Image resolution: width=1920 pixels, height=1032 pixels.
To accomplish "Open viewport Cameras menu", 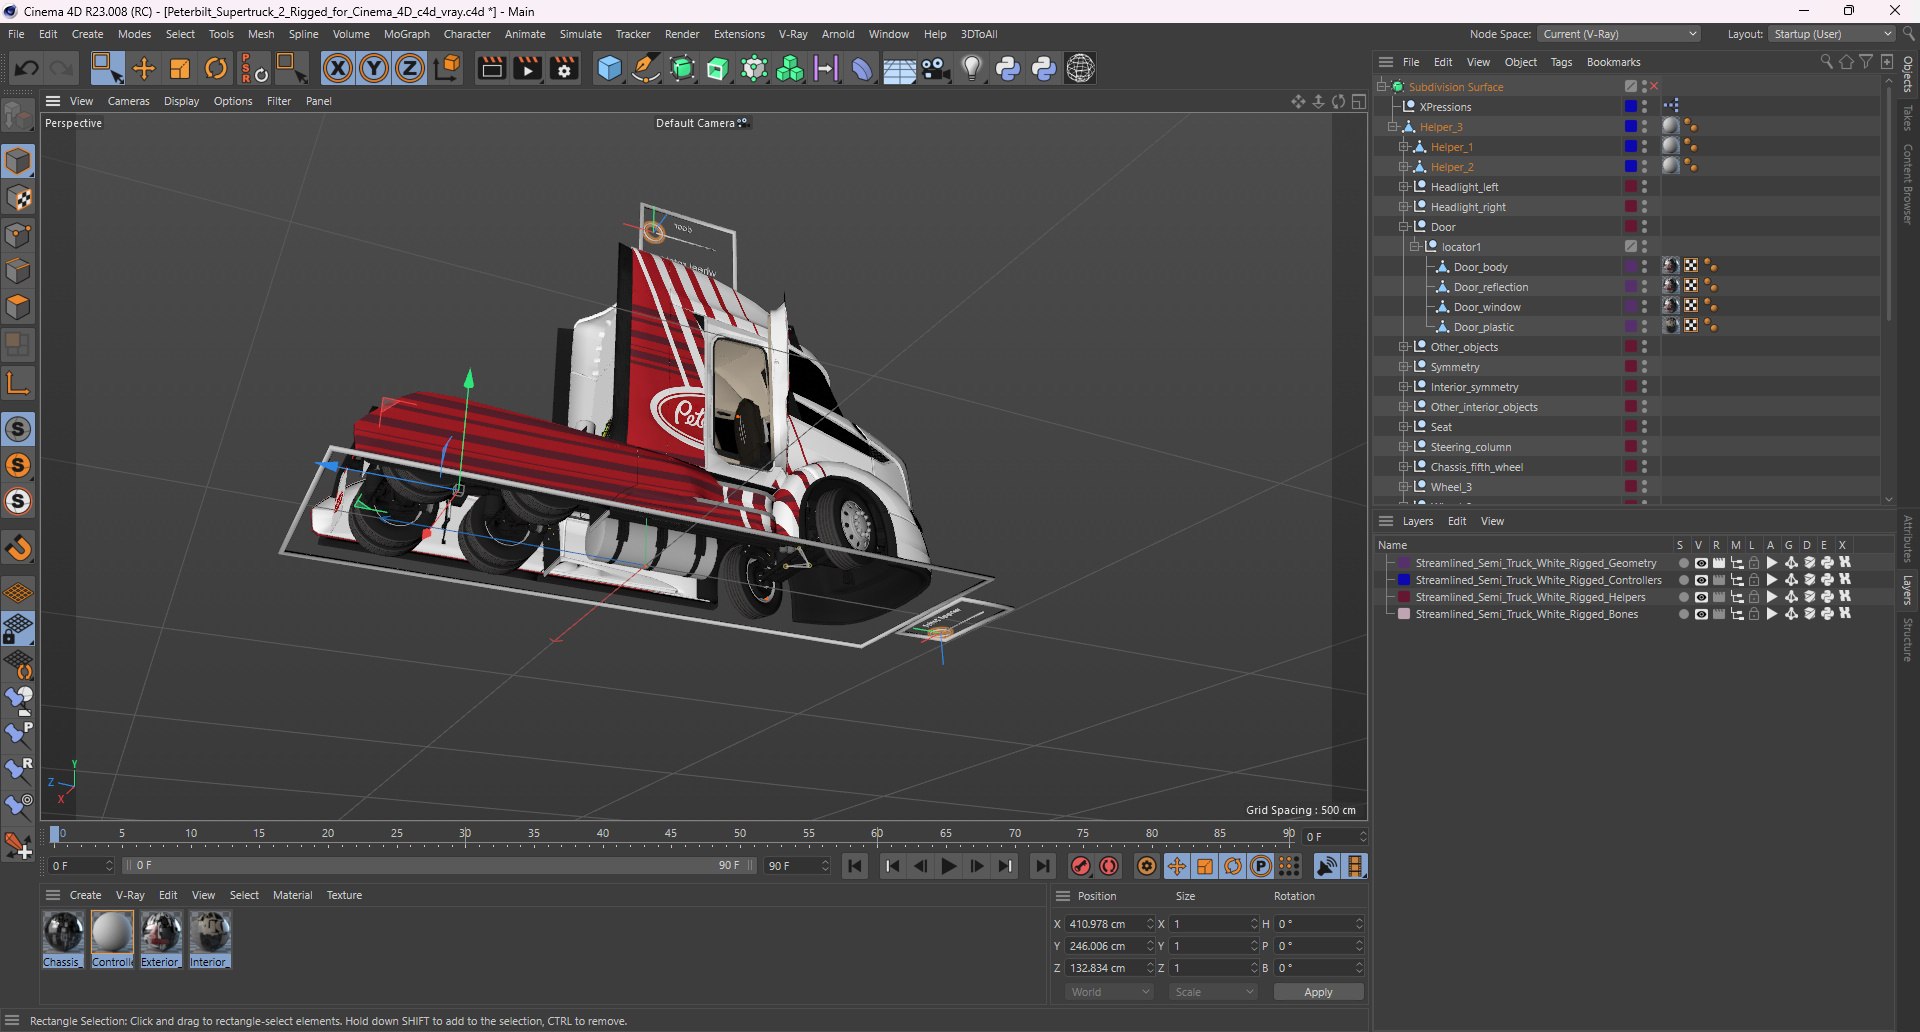I will click(x=128, y=101).
